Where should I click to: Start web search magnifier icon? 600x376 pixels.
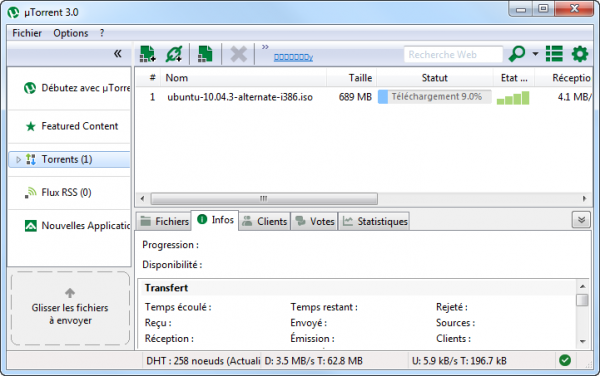tap(517, 54)
